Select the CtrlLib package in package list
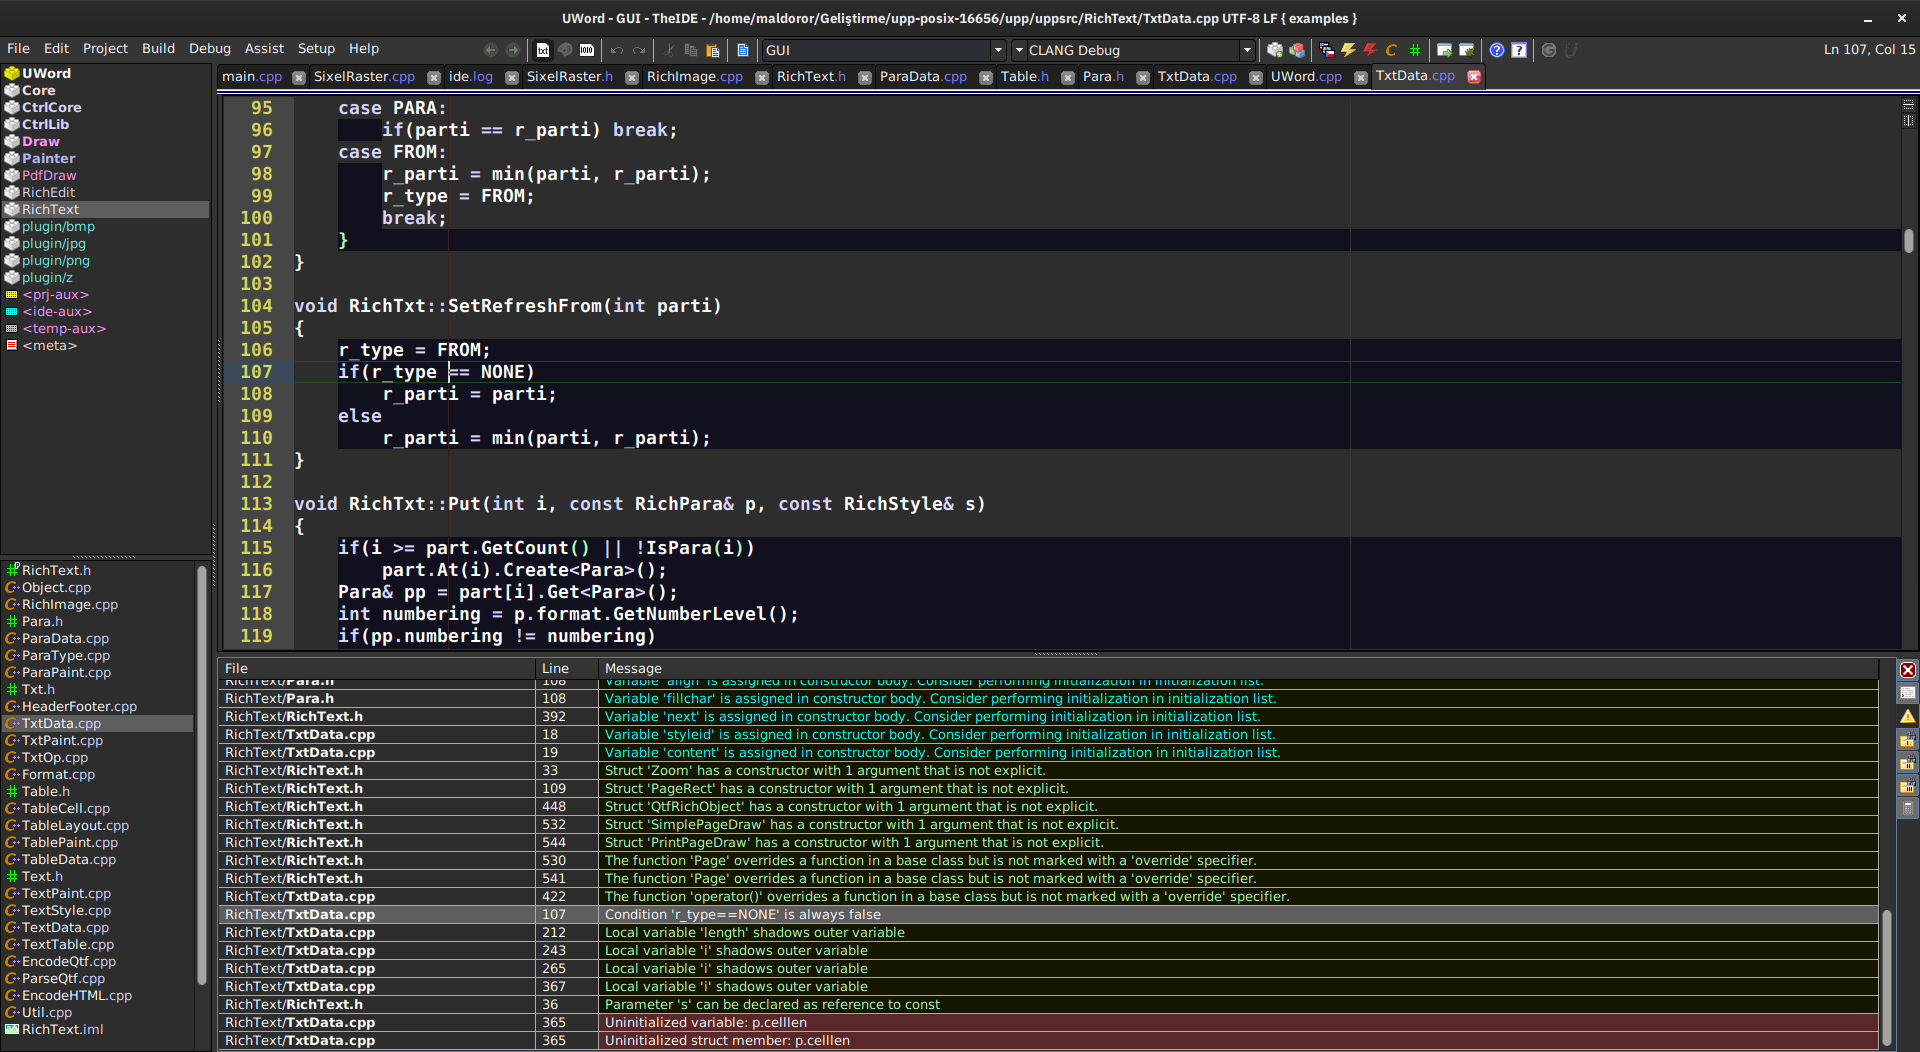This screenshot has width=1920, height=1052. pos(45,124)
